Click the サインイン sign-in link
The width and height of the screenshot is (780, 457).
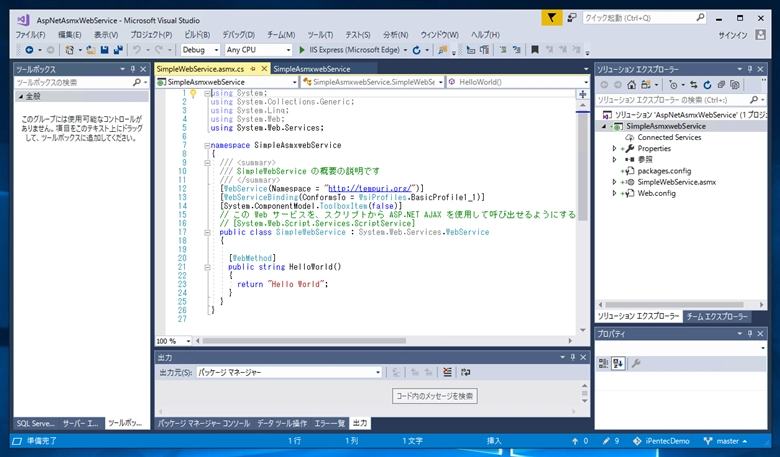click(x=733, y=35)
